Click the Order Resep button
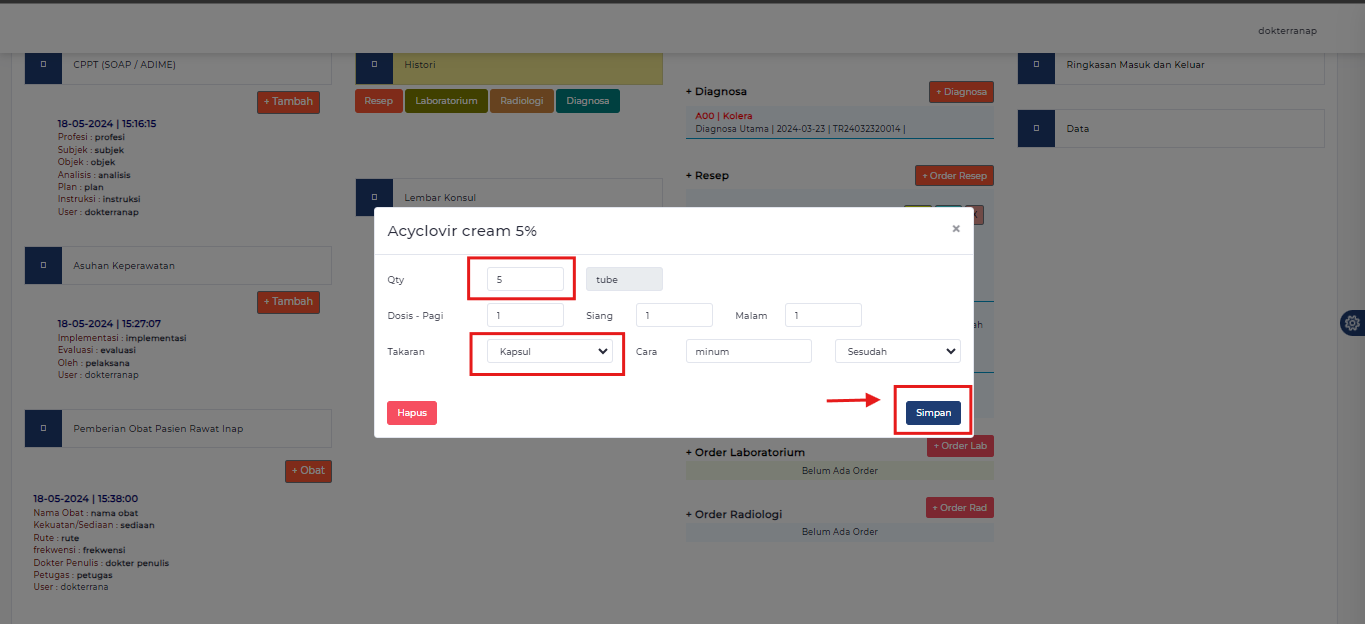 954,175
